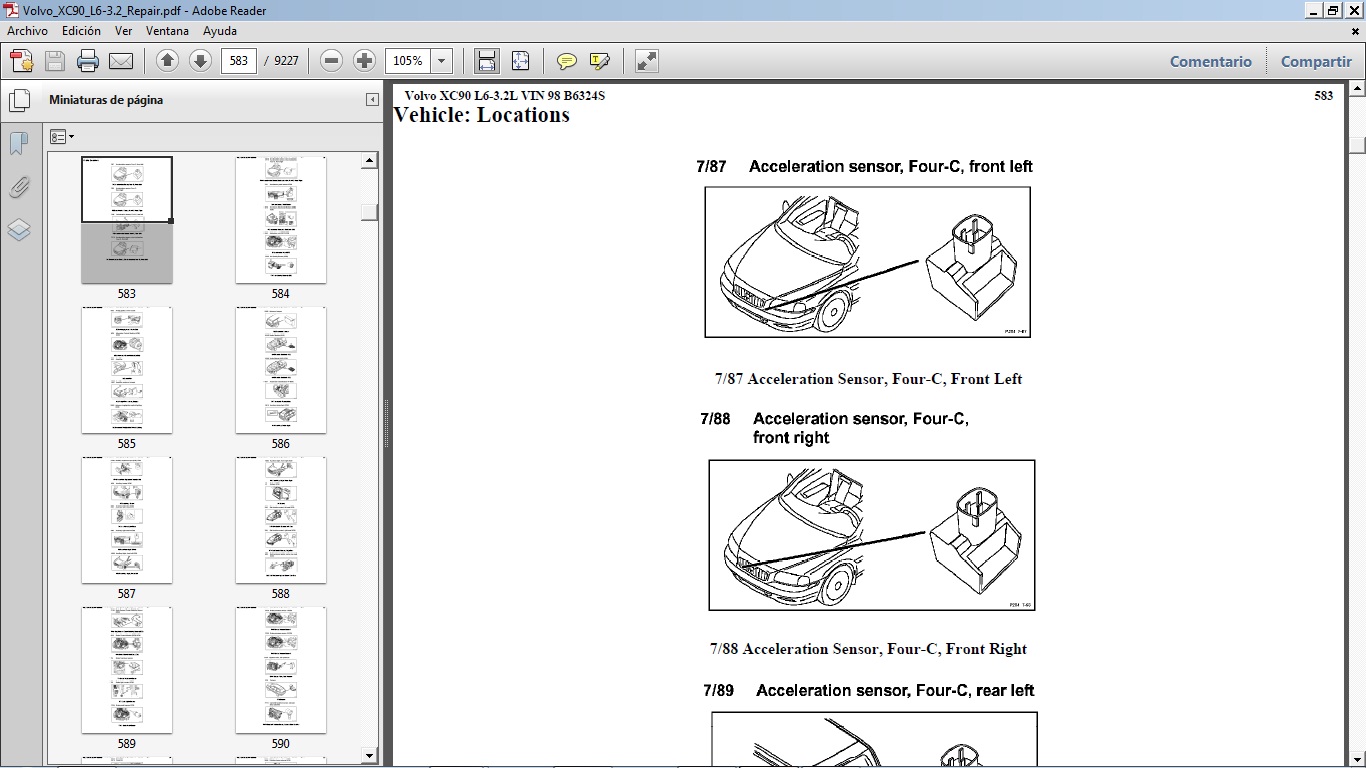Viewport: 1366px width, 768px height.
Task: Click the 7/87 front left sensor diagram
Action: point(867,262)
